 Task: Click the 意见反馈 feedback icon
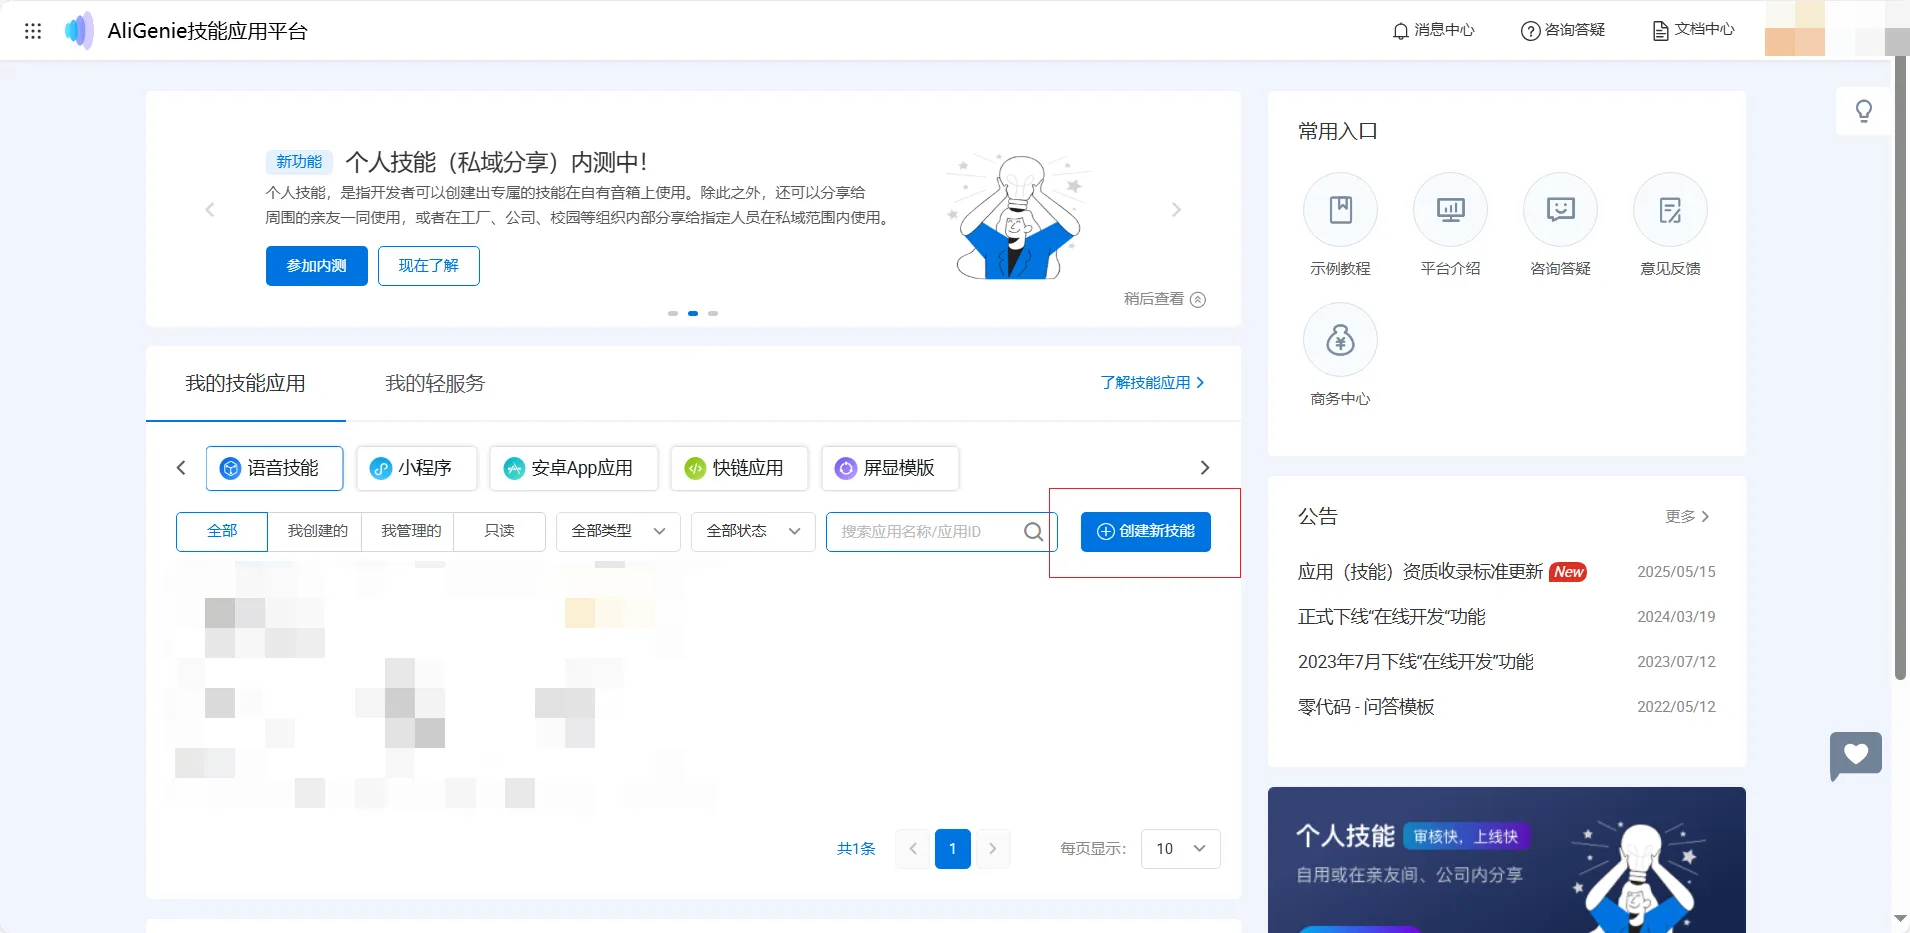[1670, 210]
